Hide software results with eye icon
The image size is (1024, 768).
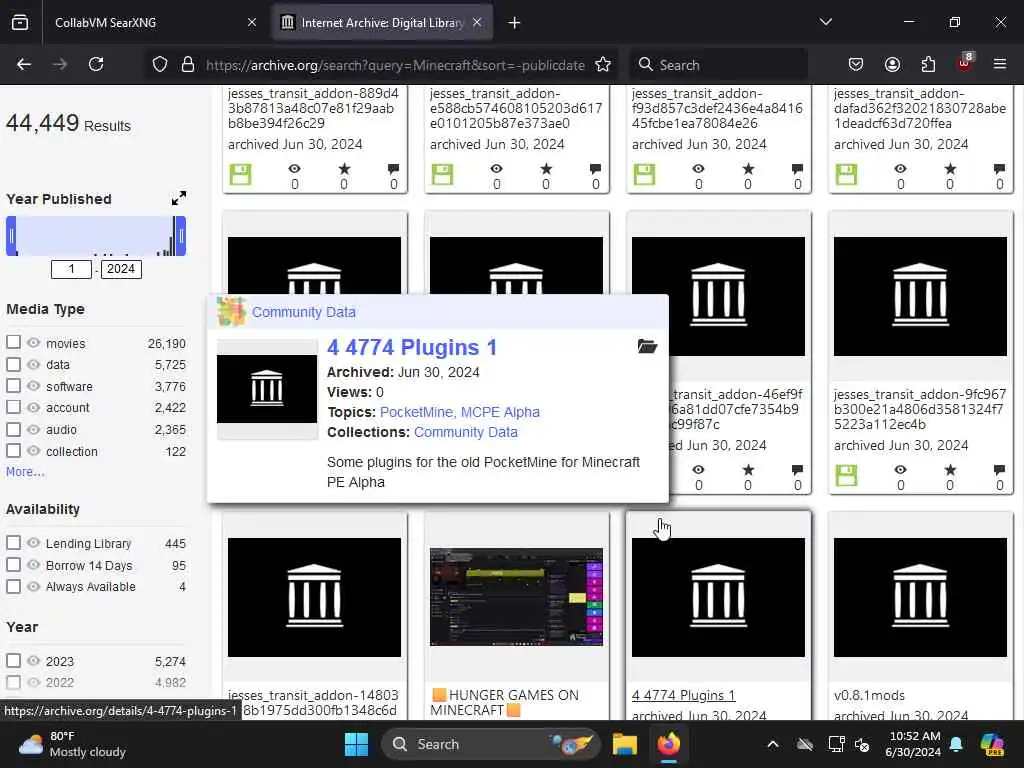[33, 386]
